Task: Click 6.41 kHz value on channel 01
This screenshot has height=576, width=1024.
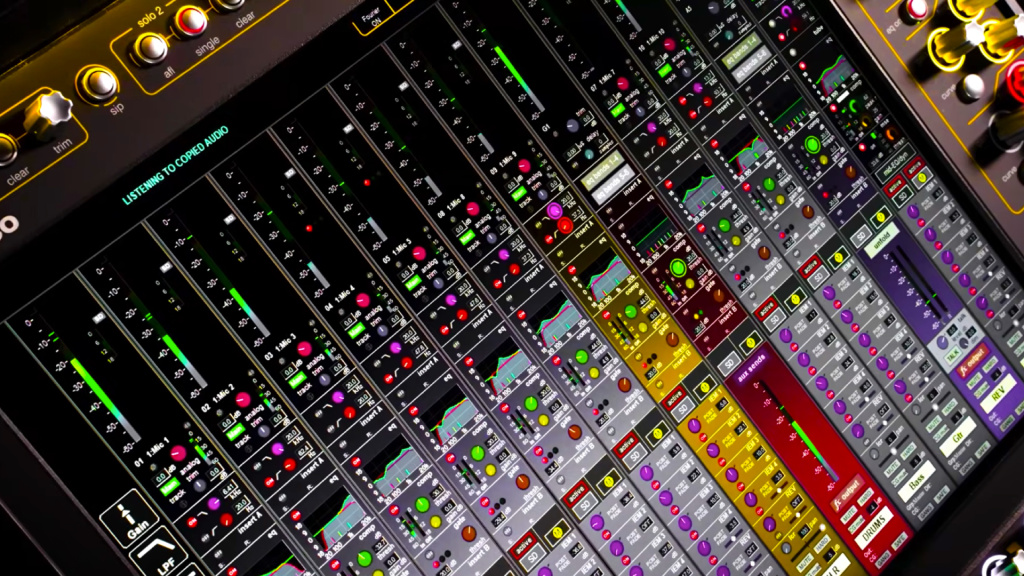Action: point(229,487)
